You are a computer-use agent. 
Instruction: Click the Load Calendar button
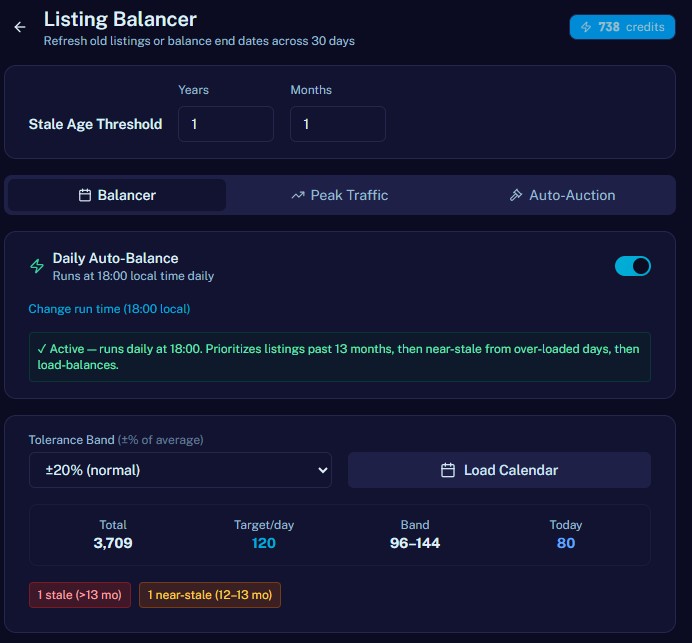499,470
